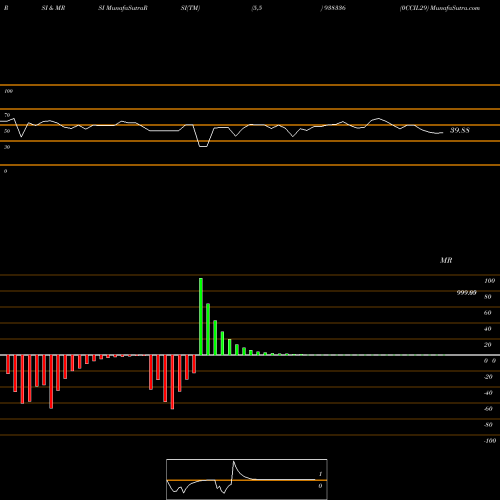Click the 100 label on MR axis
Screen dimensions: 500x500
tap(490, 281)
